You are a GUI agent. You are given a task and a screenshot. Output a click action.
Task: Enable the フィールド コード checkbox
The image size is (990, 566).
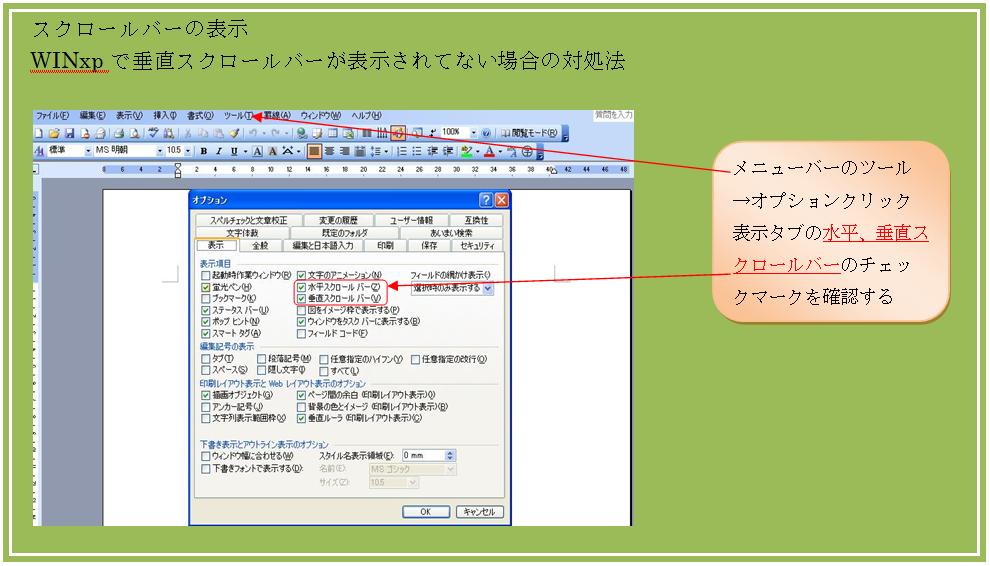pyautogui.click(x=301, y=334)
